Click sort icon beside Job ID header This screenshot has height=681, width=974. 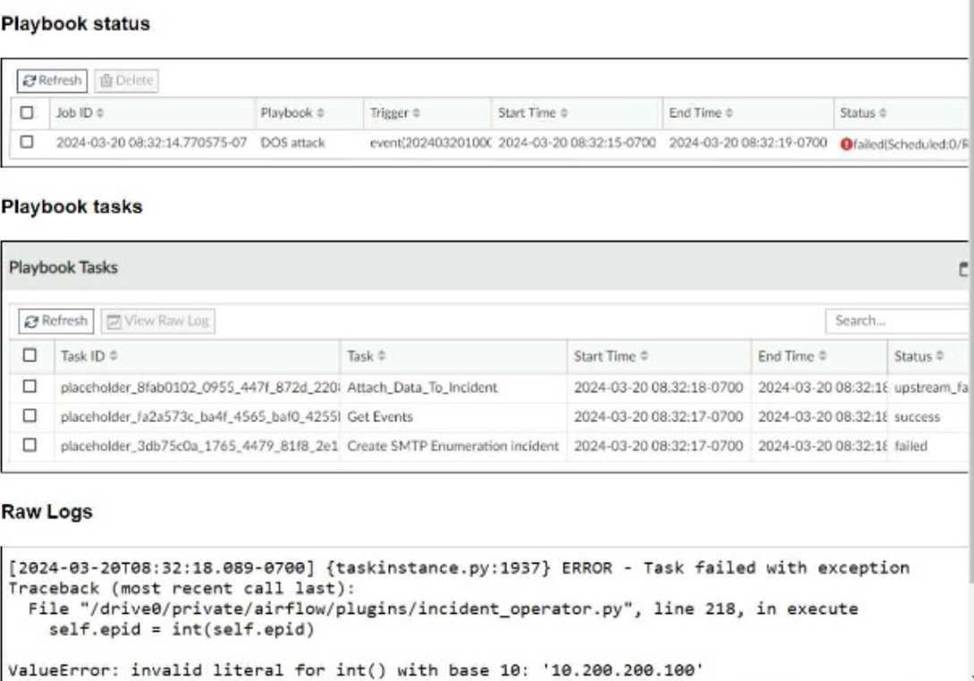99,114
